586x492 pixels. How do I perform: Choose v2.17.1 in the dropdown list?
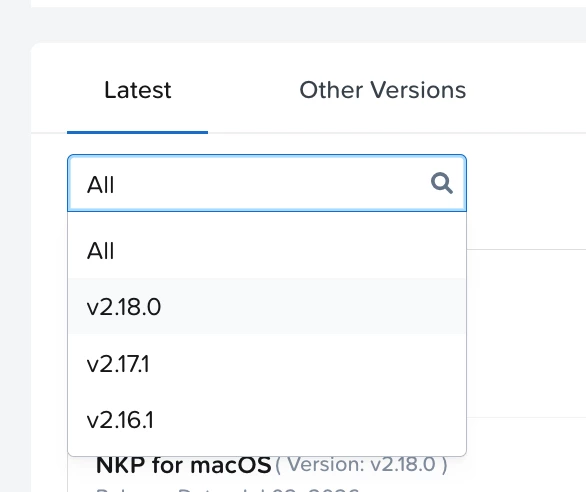[267, 363]
